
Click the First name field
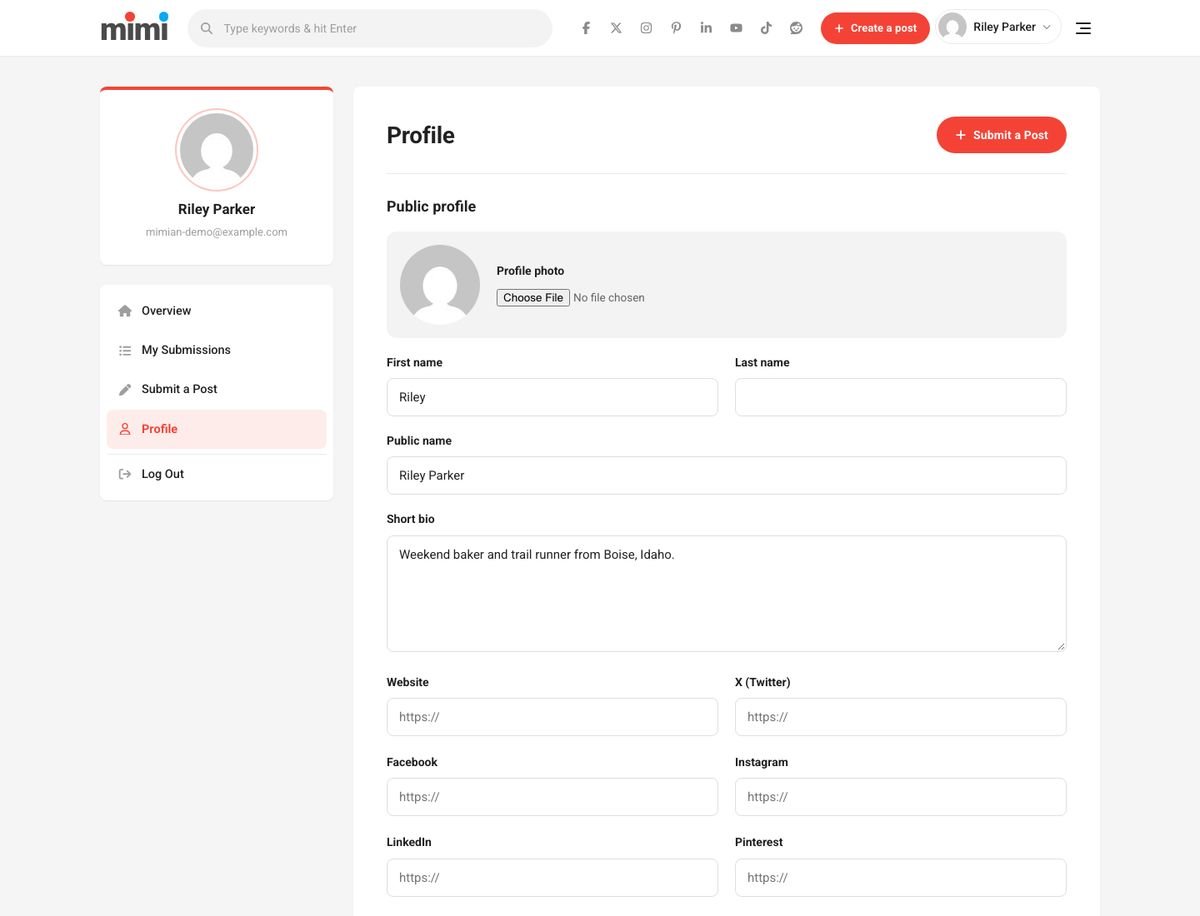(x=552, y=397)
